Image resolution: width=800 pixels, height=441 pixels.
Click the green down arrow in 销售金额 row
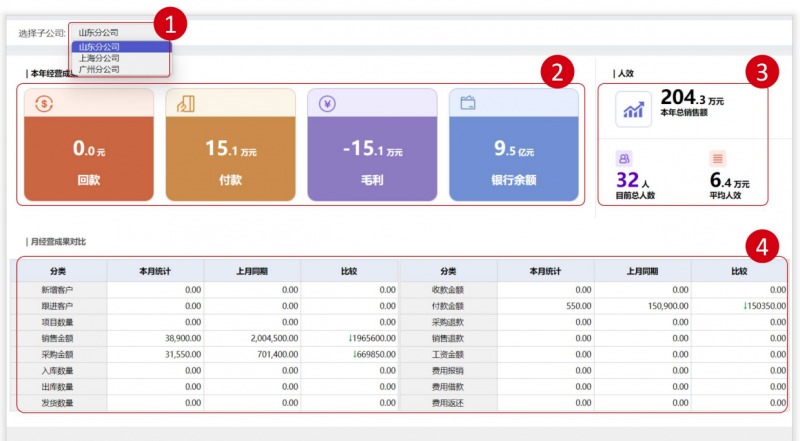click(x=350, y=339)
